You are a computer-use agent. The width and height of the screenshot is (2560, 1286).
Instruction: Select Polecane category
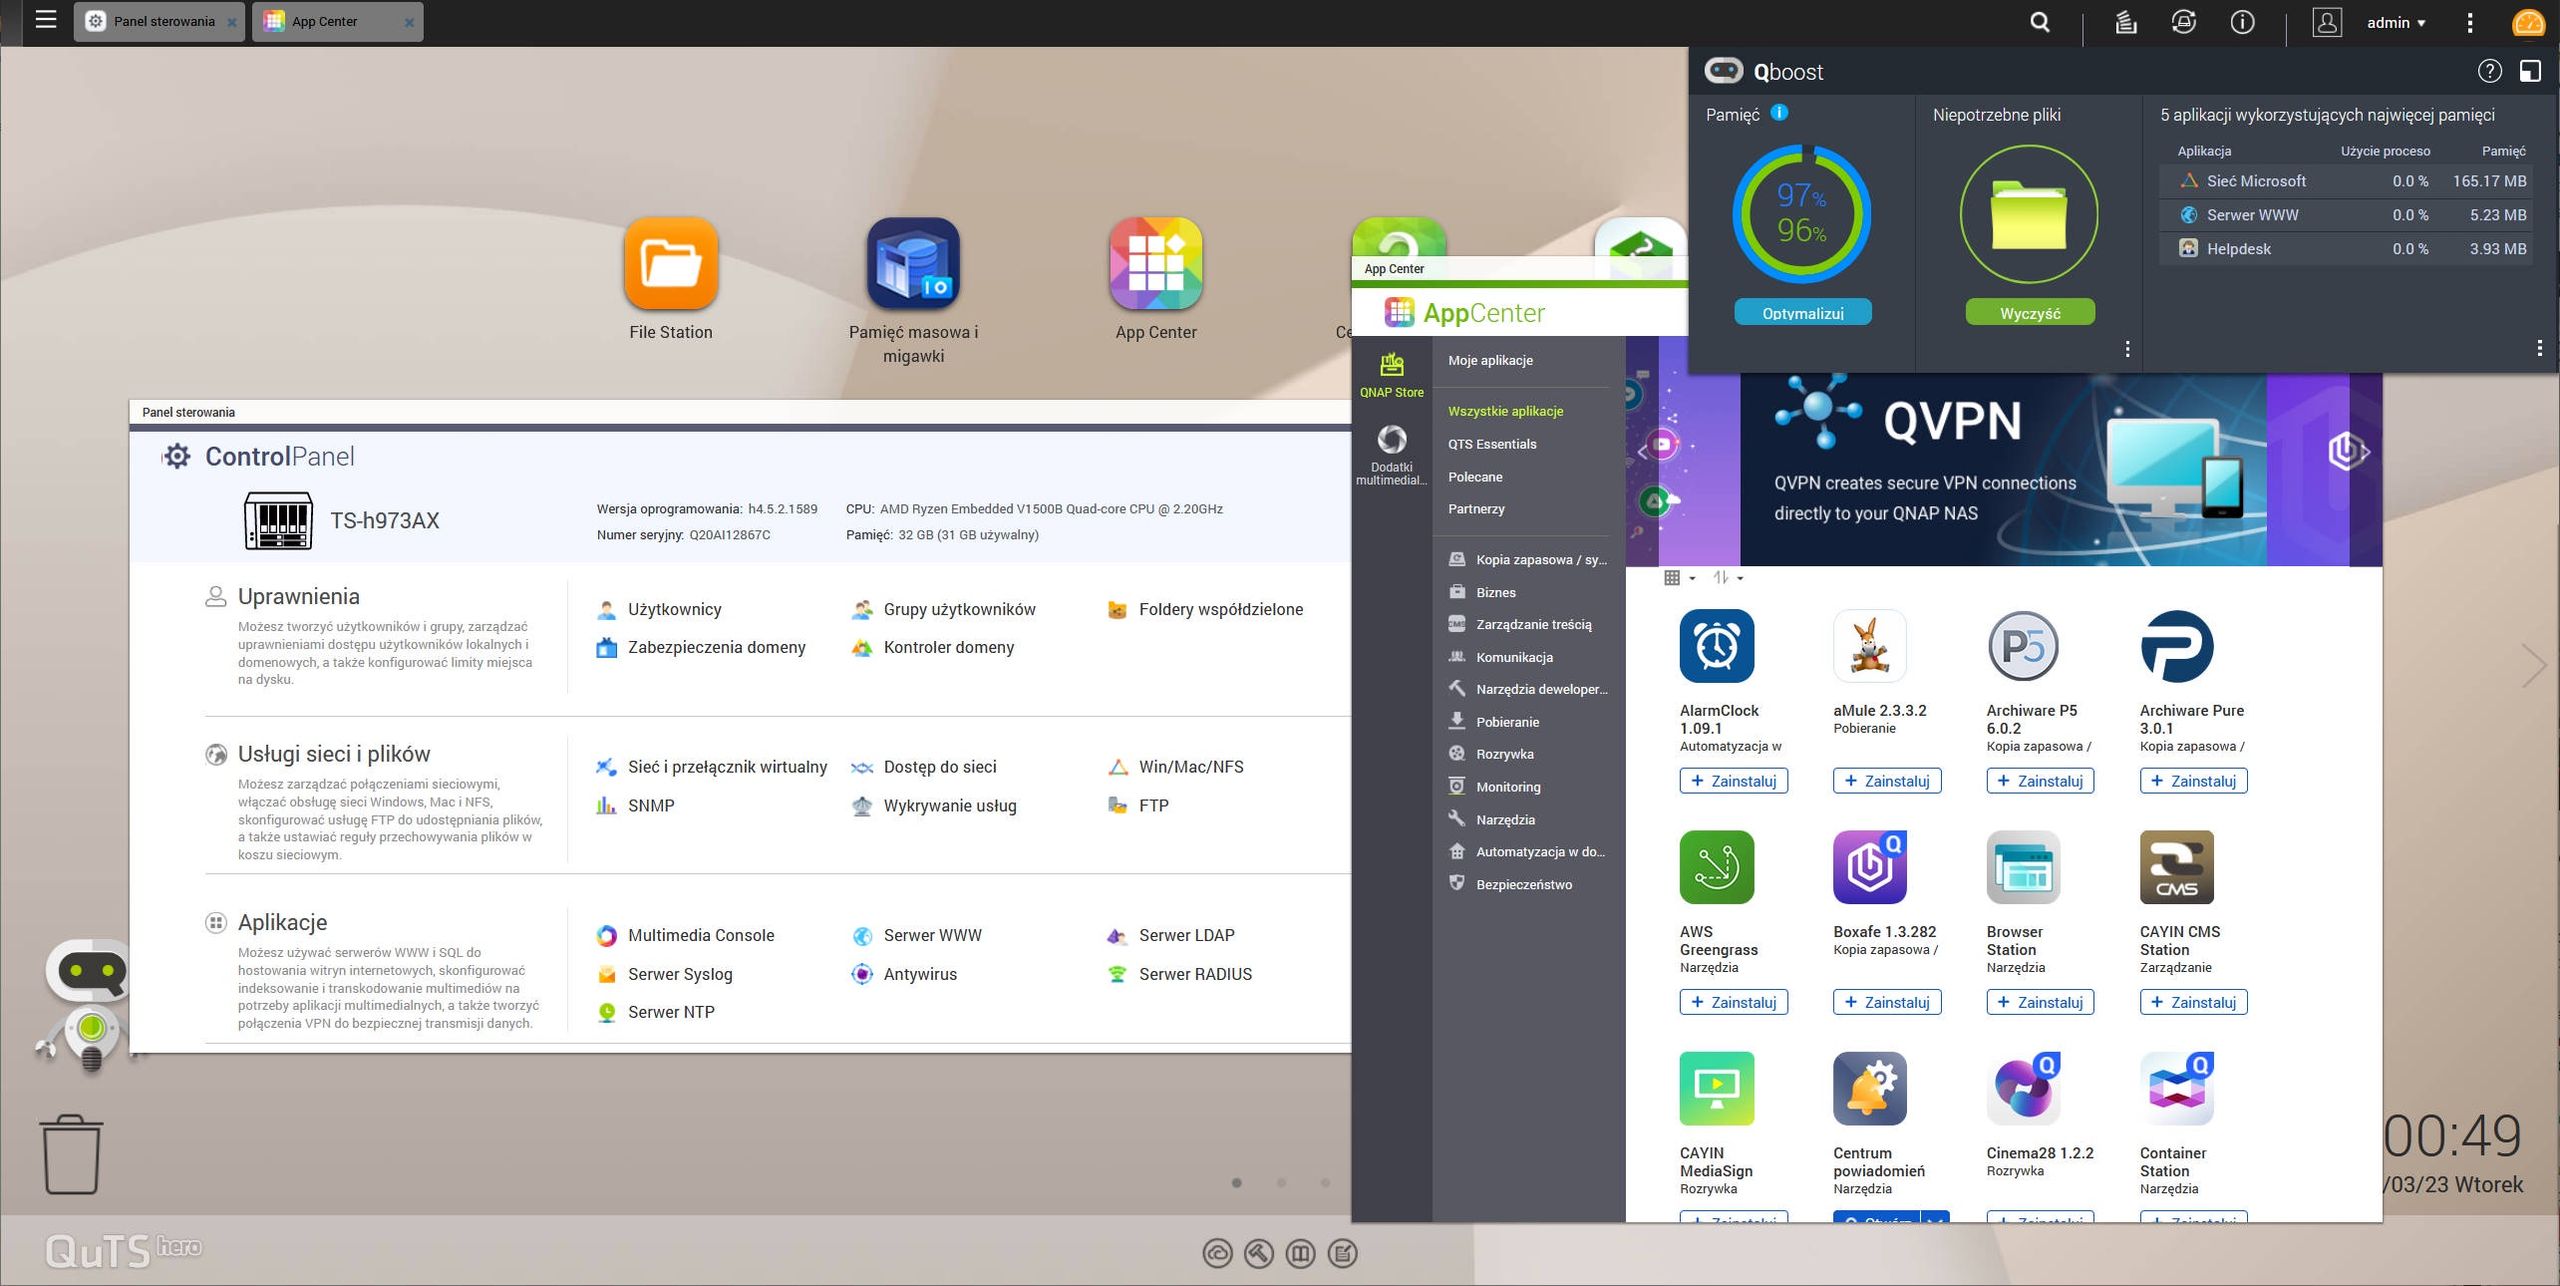(x=1475, y=477)
